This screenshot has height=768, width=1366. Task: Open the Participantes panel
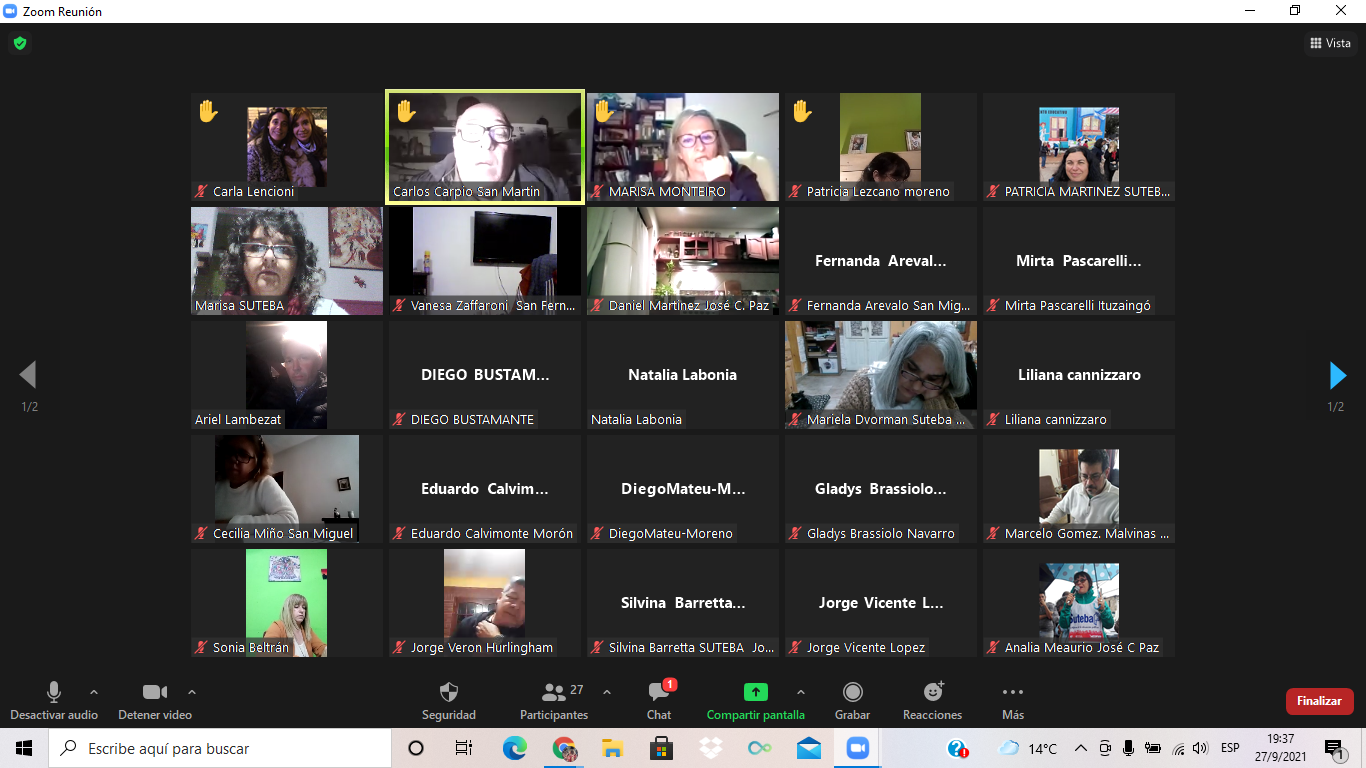click(x=554, y=692)
